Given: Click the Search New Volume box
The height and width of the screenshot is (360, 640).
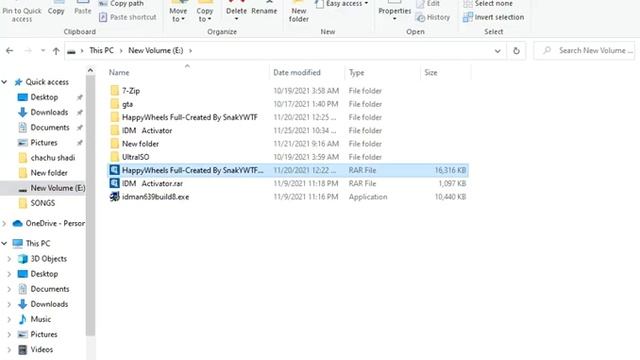Looking at the screenshot, I should click(584, 51).
